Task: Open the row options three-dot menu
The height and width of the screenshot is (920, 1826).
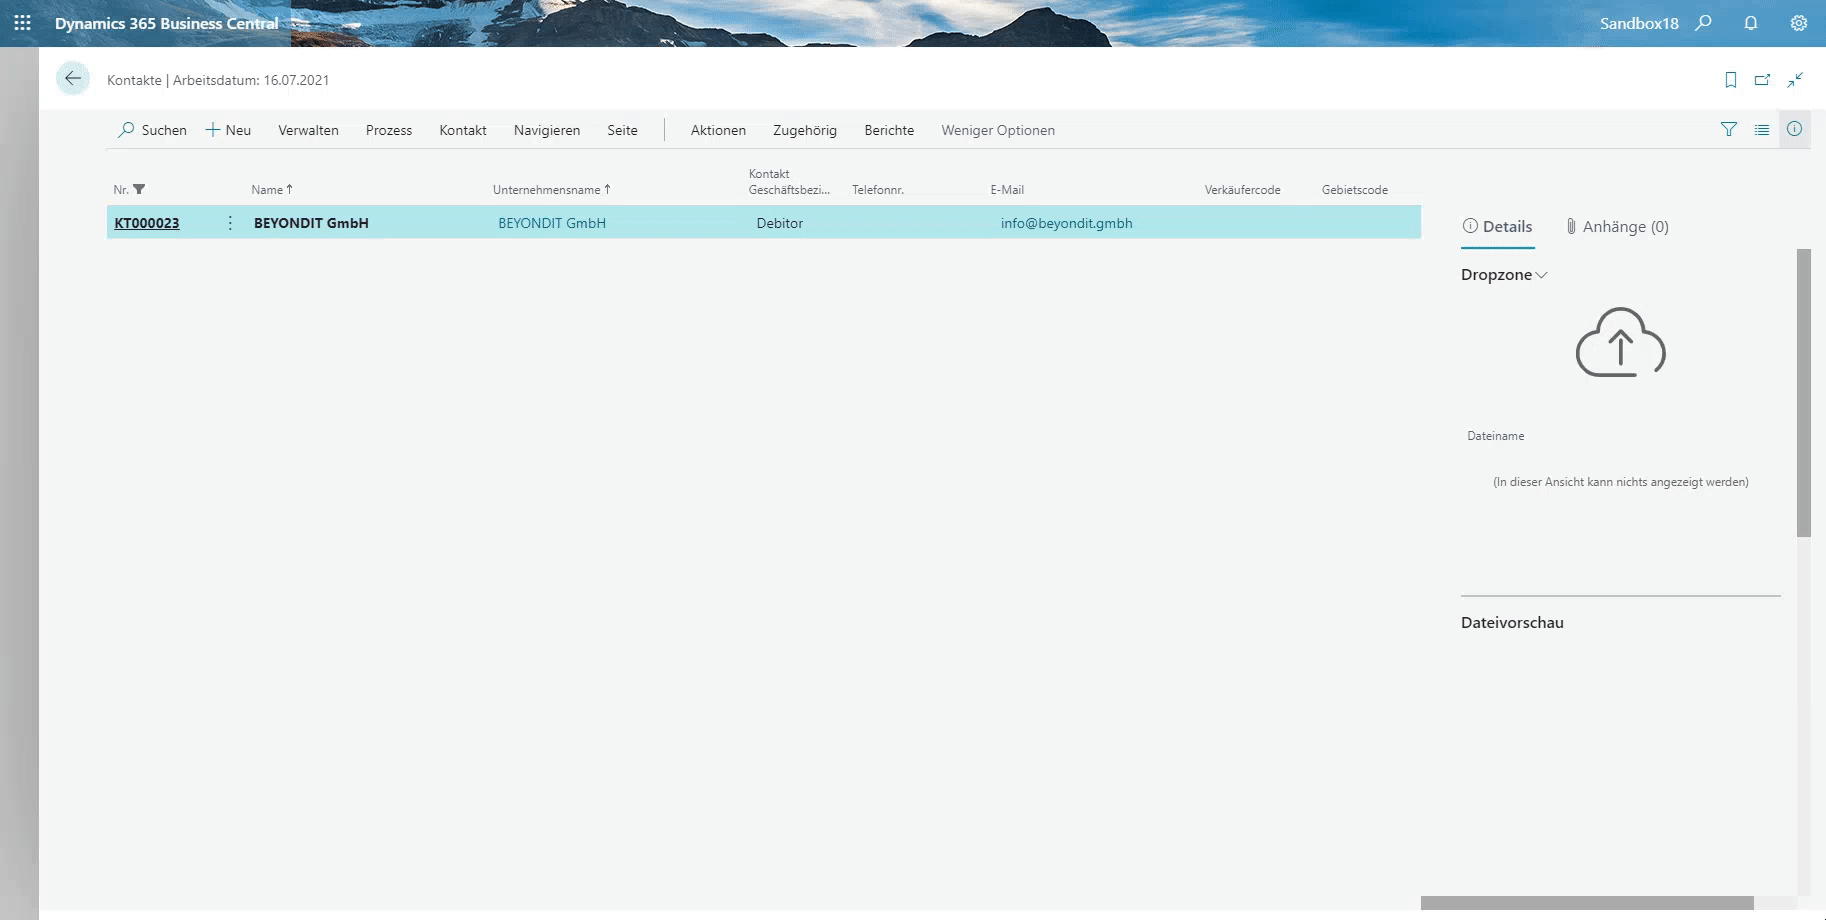Action: [x=230, y=223]
